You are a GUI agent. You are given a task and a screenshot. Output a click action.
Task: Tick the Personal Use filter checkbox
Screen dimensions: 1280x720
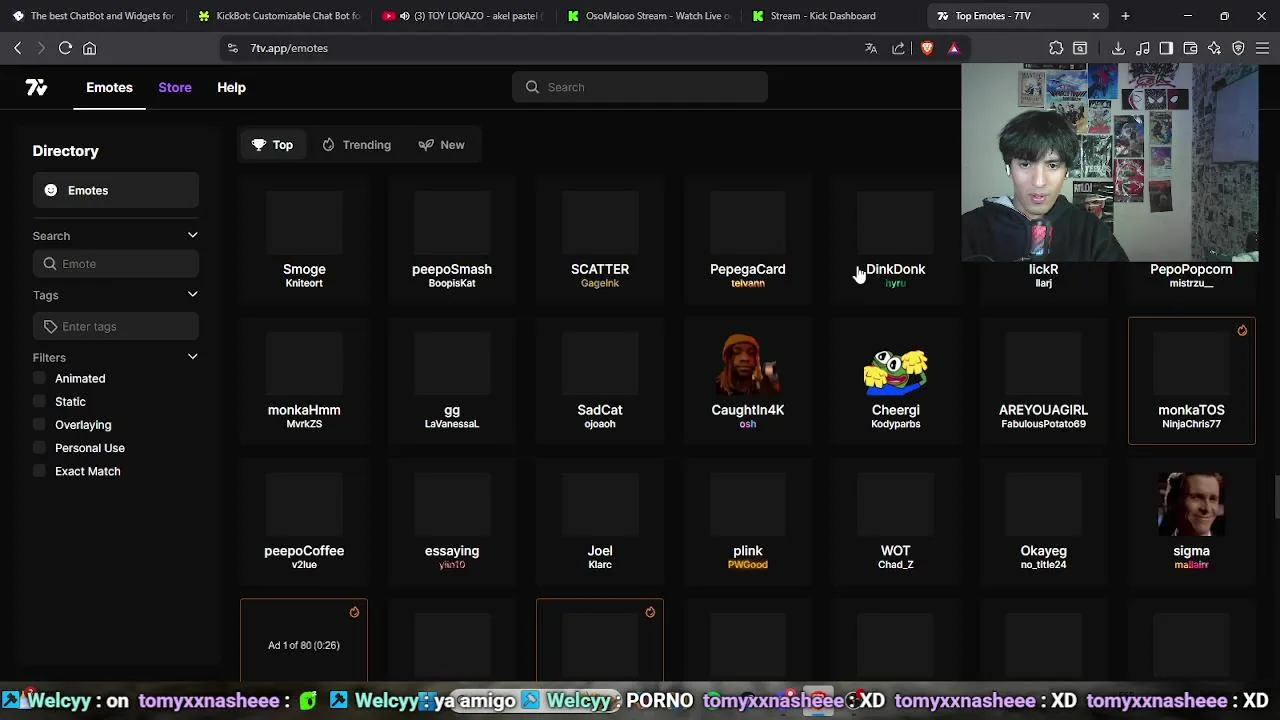39,448
